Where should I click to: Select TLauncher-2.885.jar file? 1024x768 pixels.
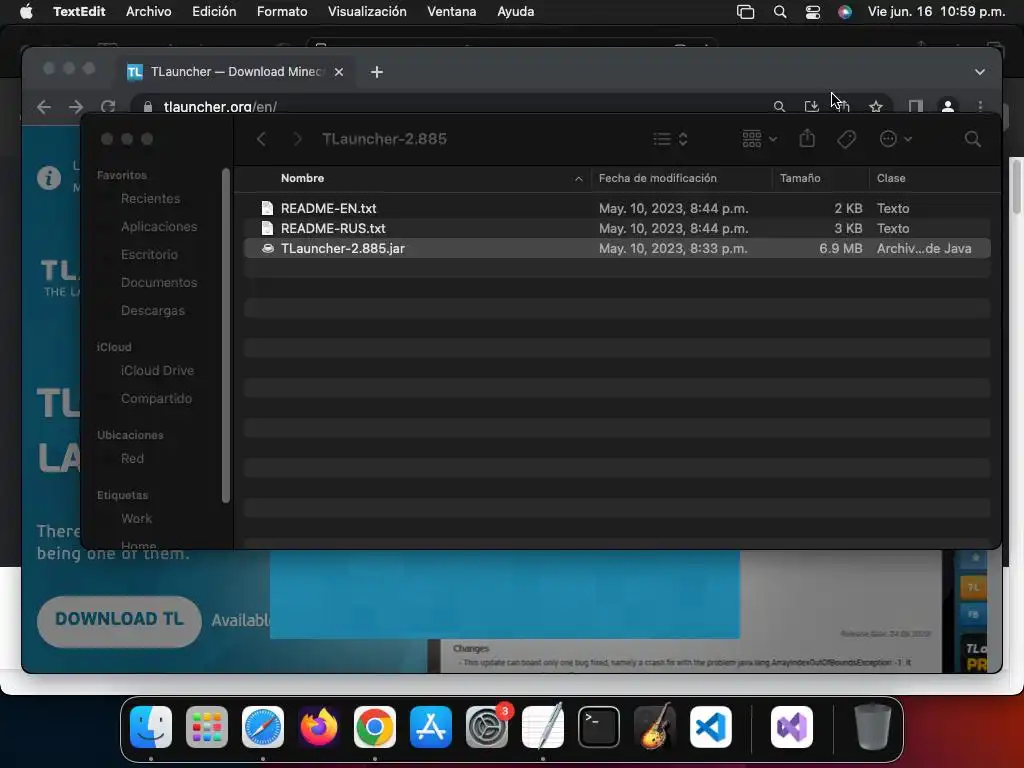(617, 248)
